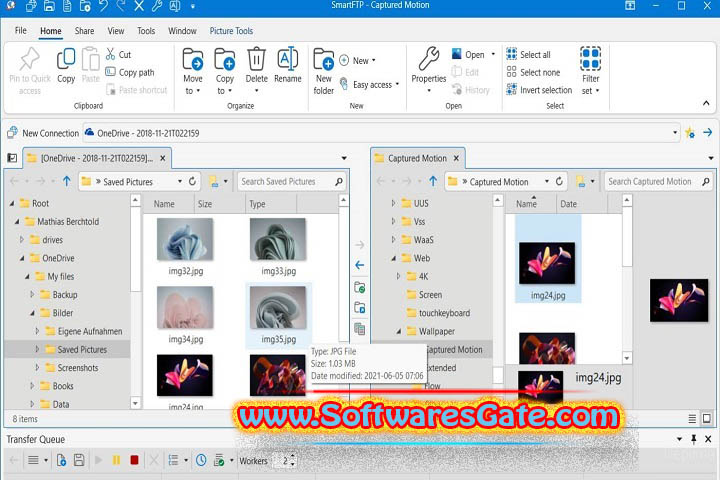Click the left transfer arrow between panes
This screenshot has width=720, height=480.
click(x=360, y=265)
